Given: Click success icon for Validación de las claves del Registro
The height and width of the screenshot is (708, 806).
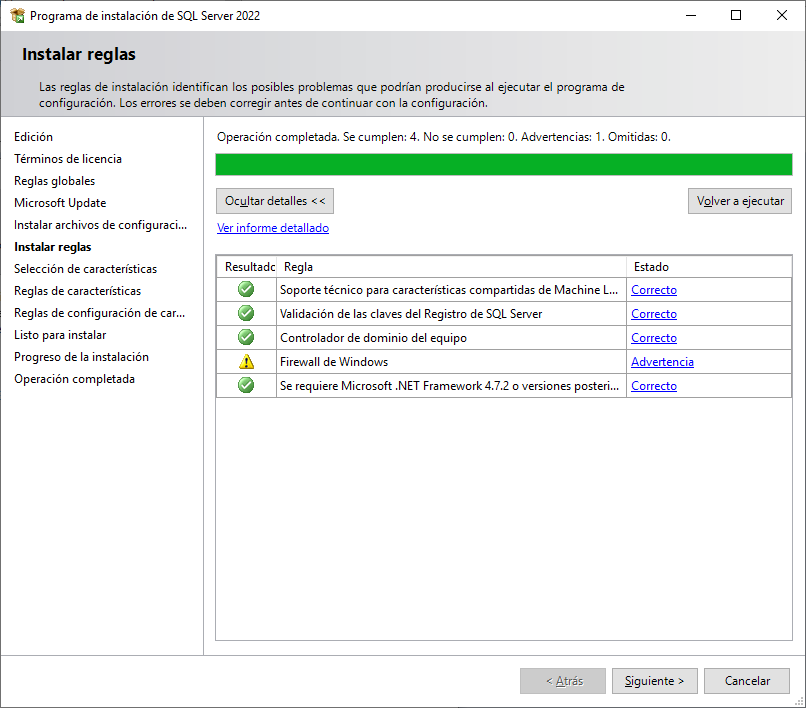Looking at the screenshot, I should pos(245,313).
